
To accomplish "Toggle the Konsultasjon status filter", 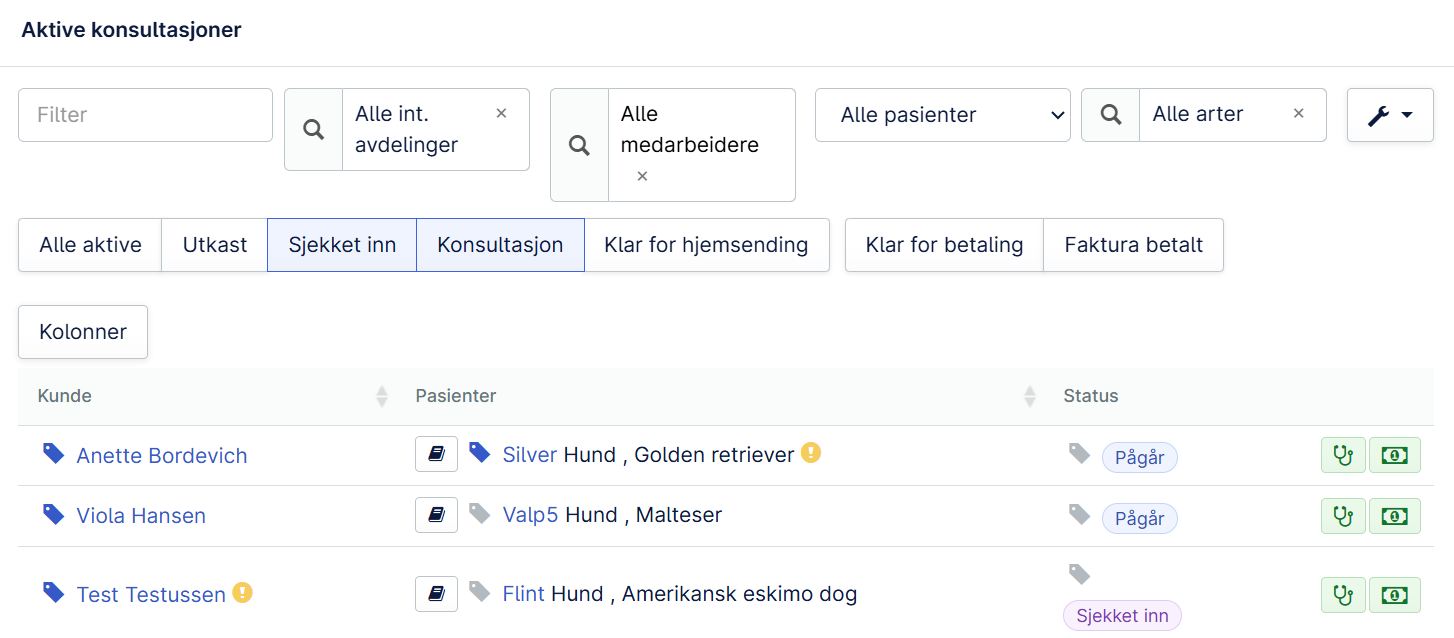I will click(500, 245).
